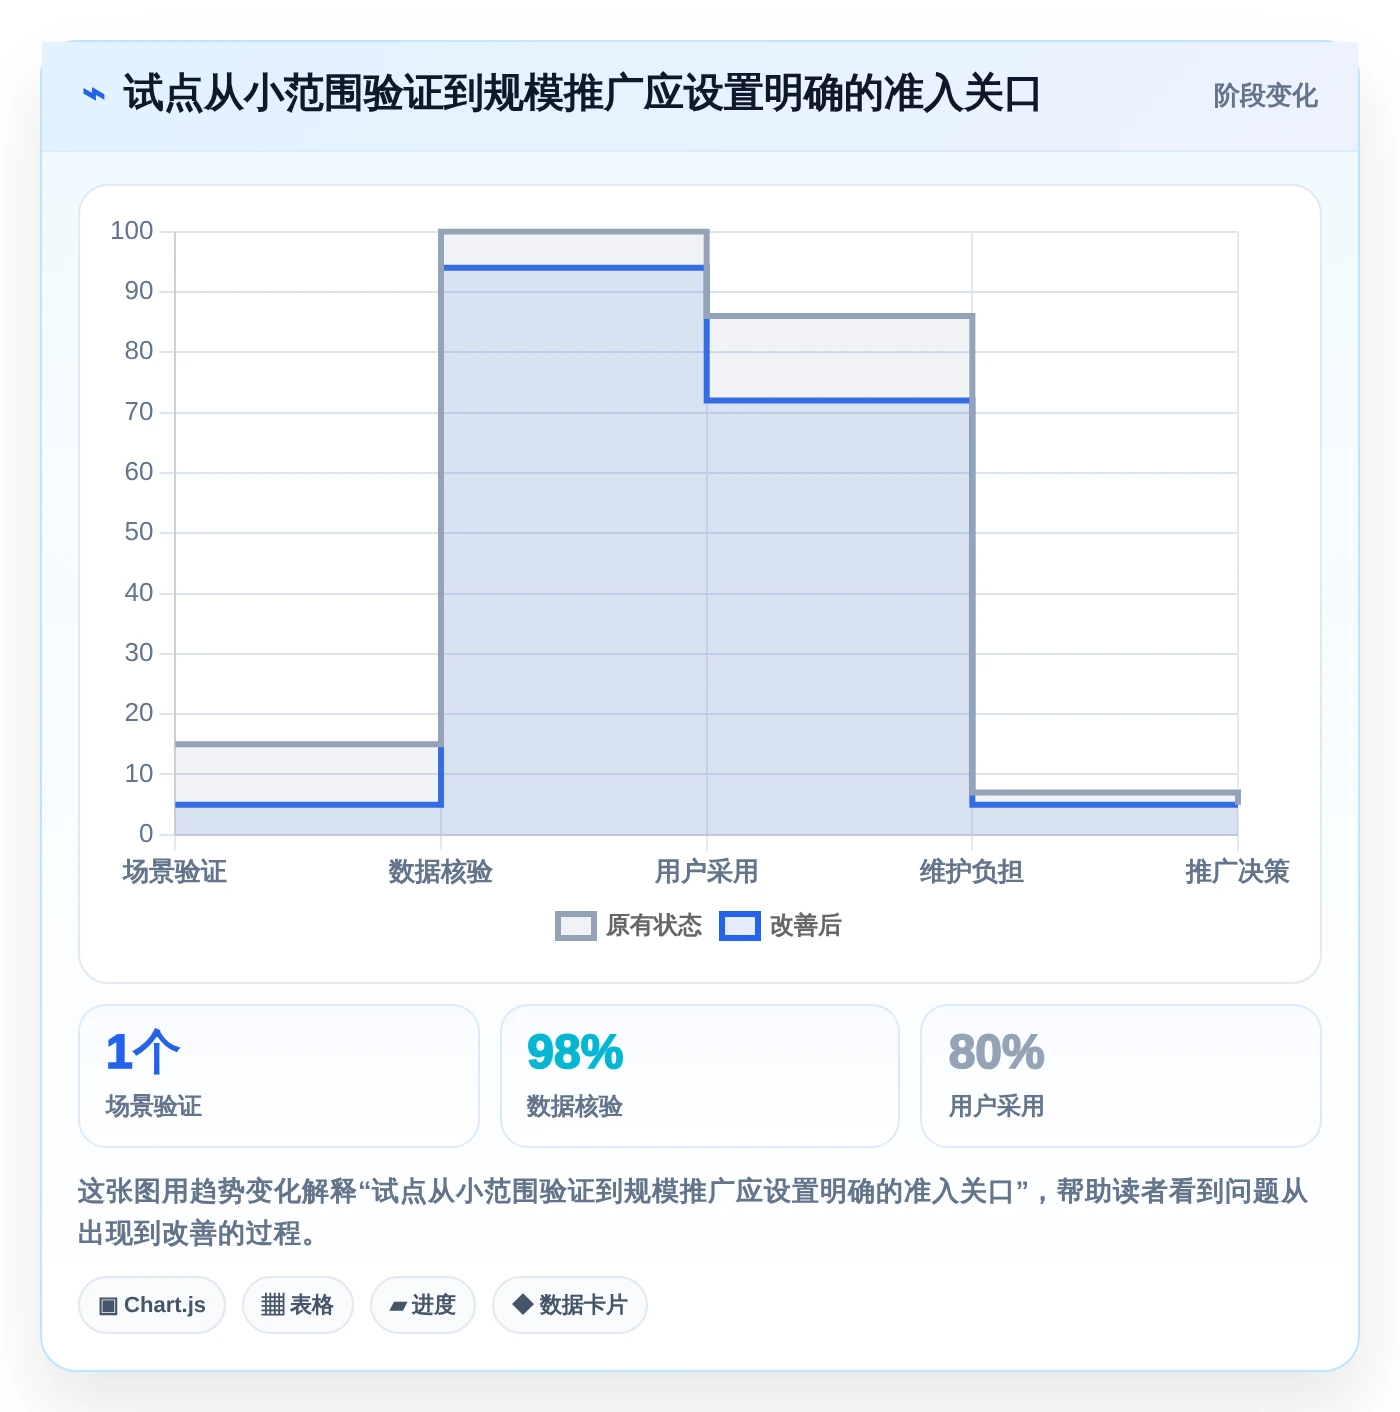
Task: Click the chart title 试点从小范围验证到规模推广
Action: point(581,94)
